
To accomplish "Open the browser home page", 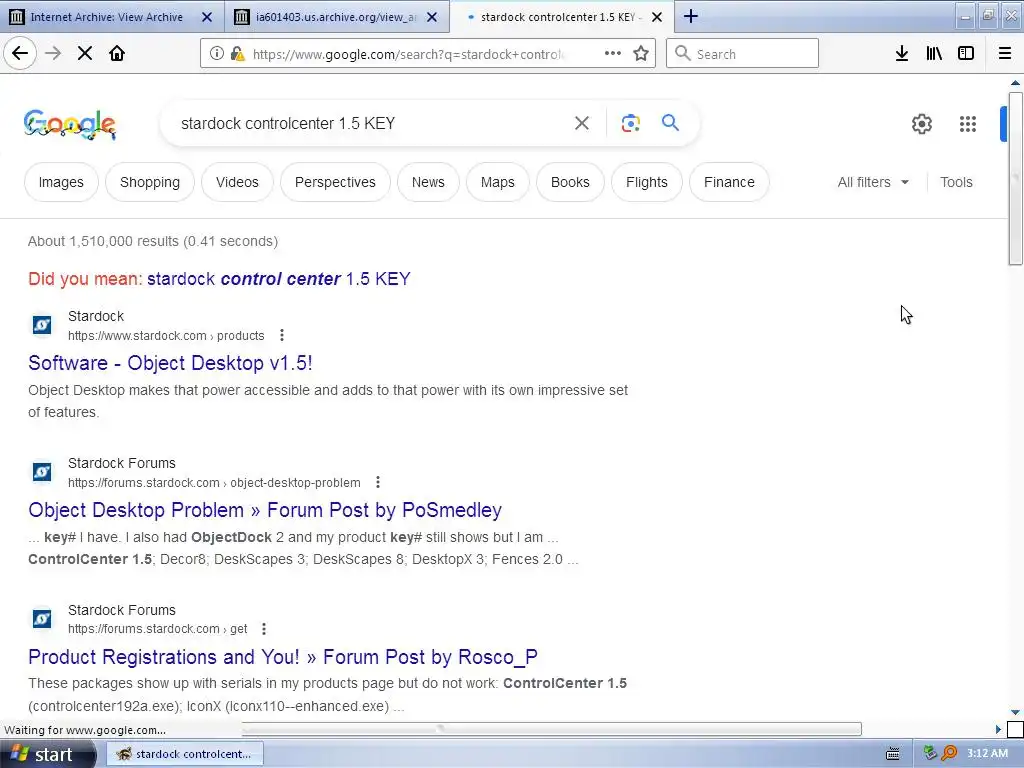I will pyautogui.click(x=117, y=54).
